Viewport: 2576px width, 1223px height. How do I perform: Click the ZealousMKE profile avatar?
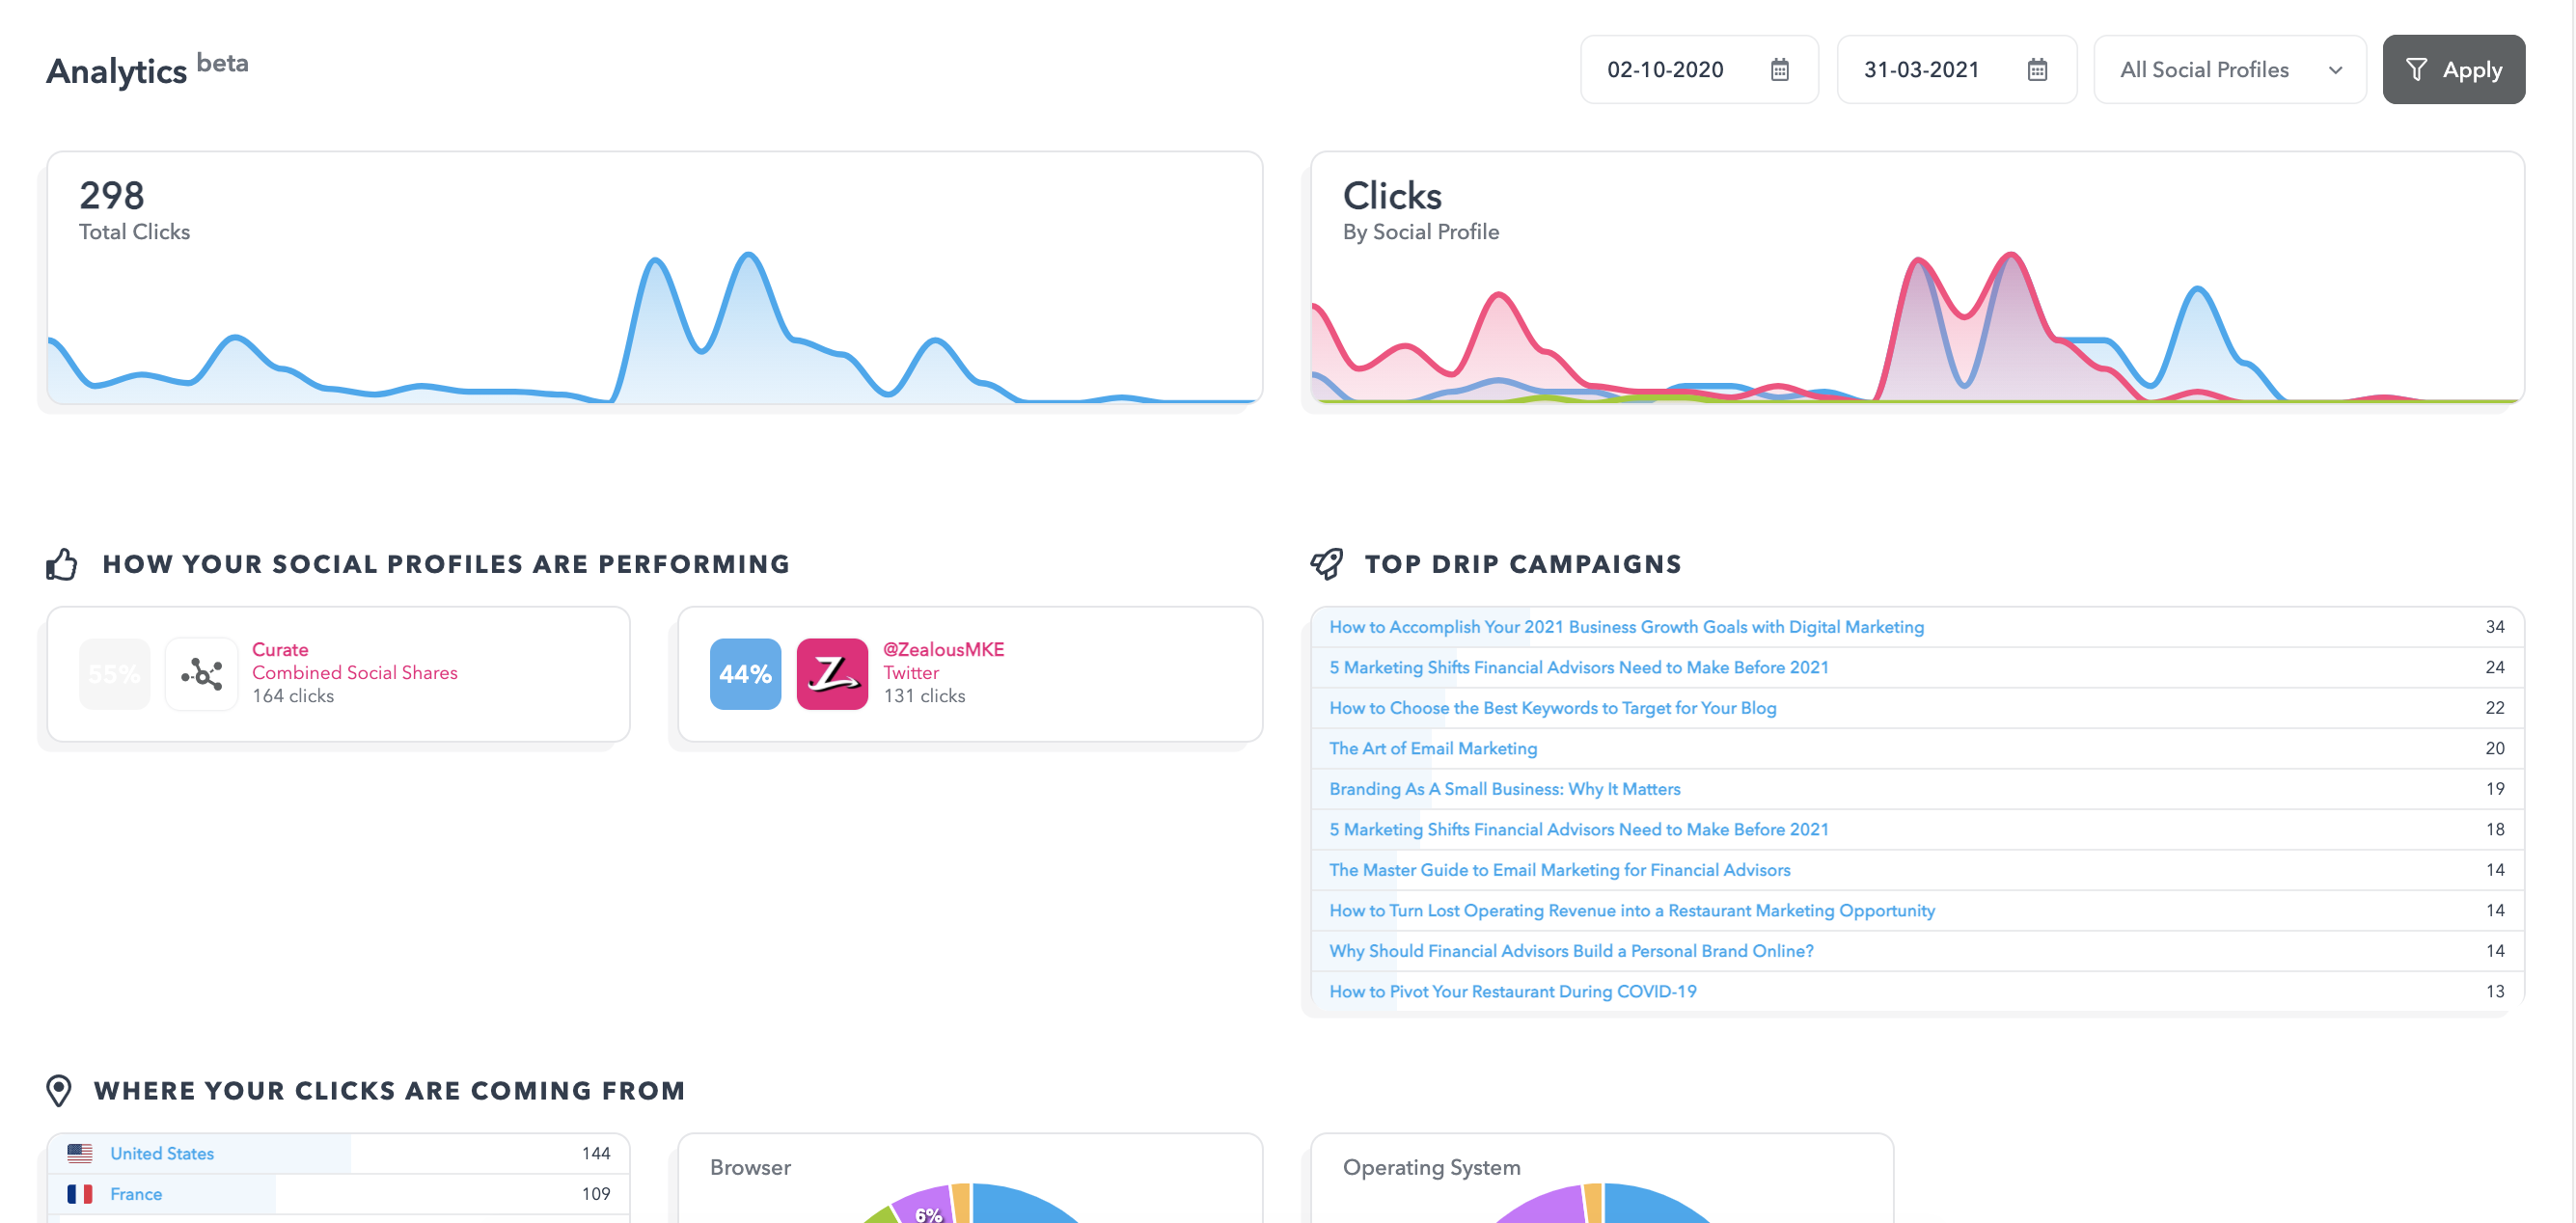coord(832,674)
